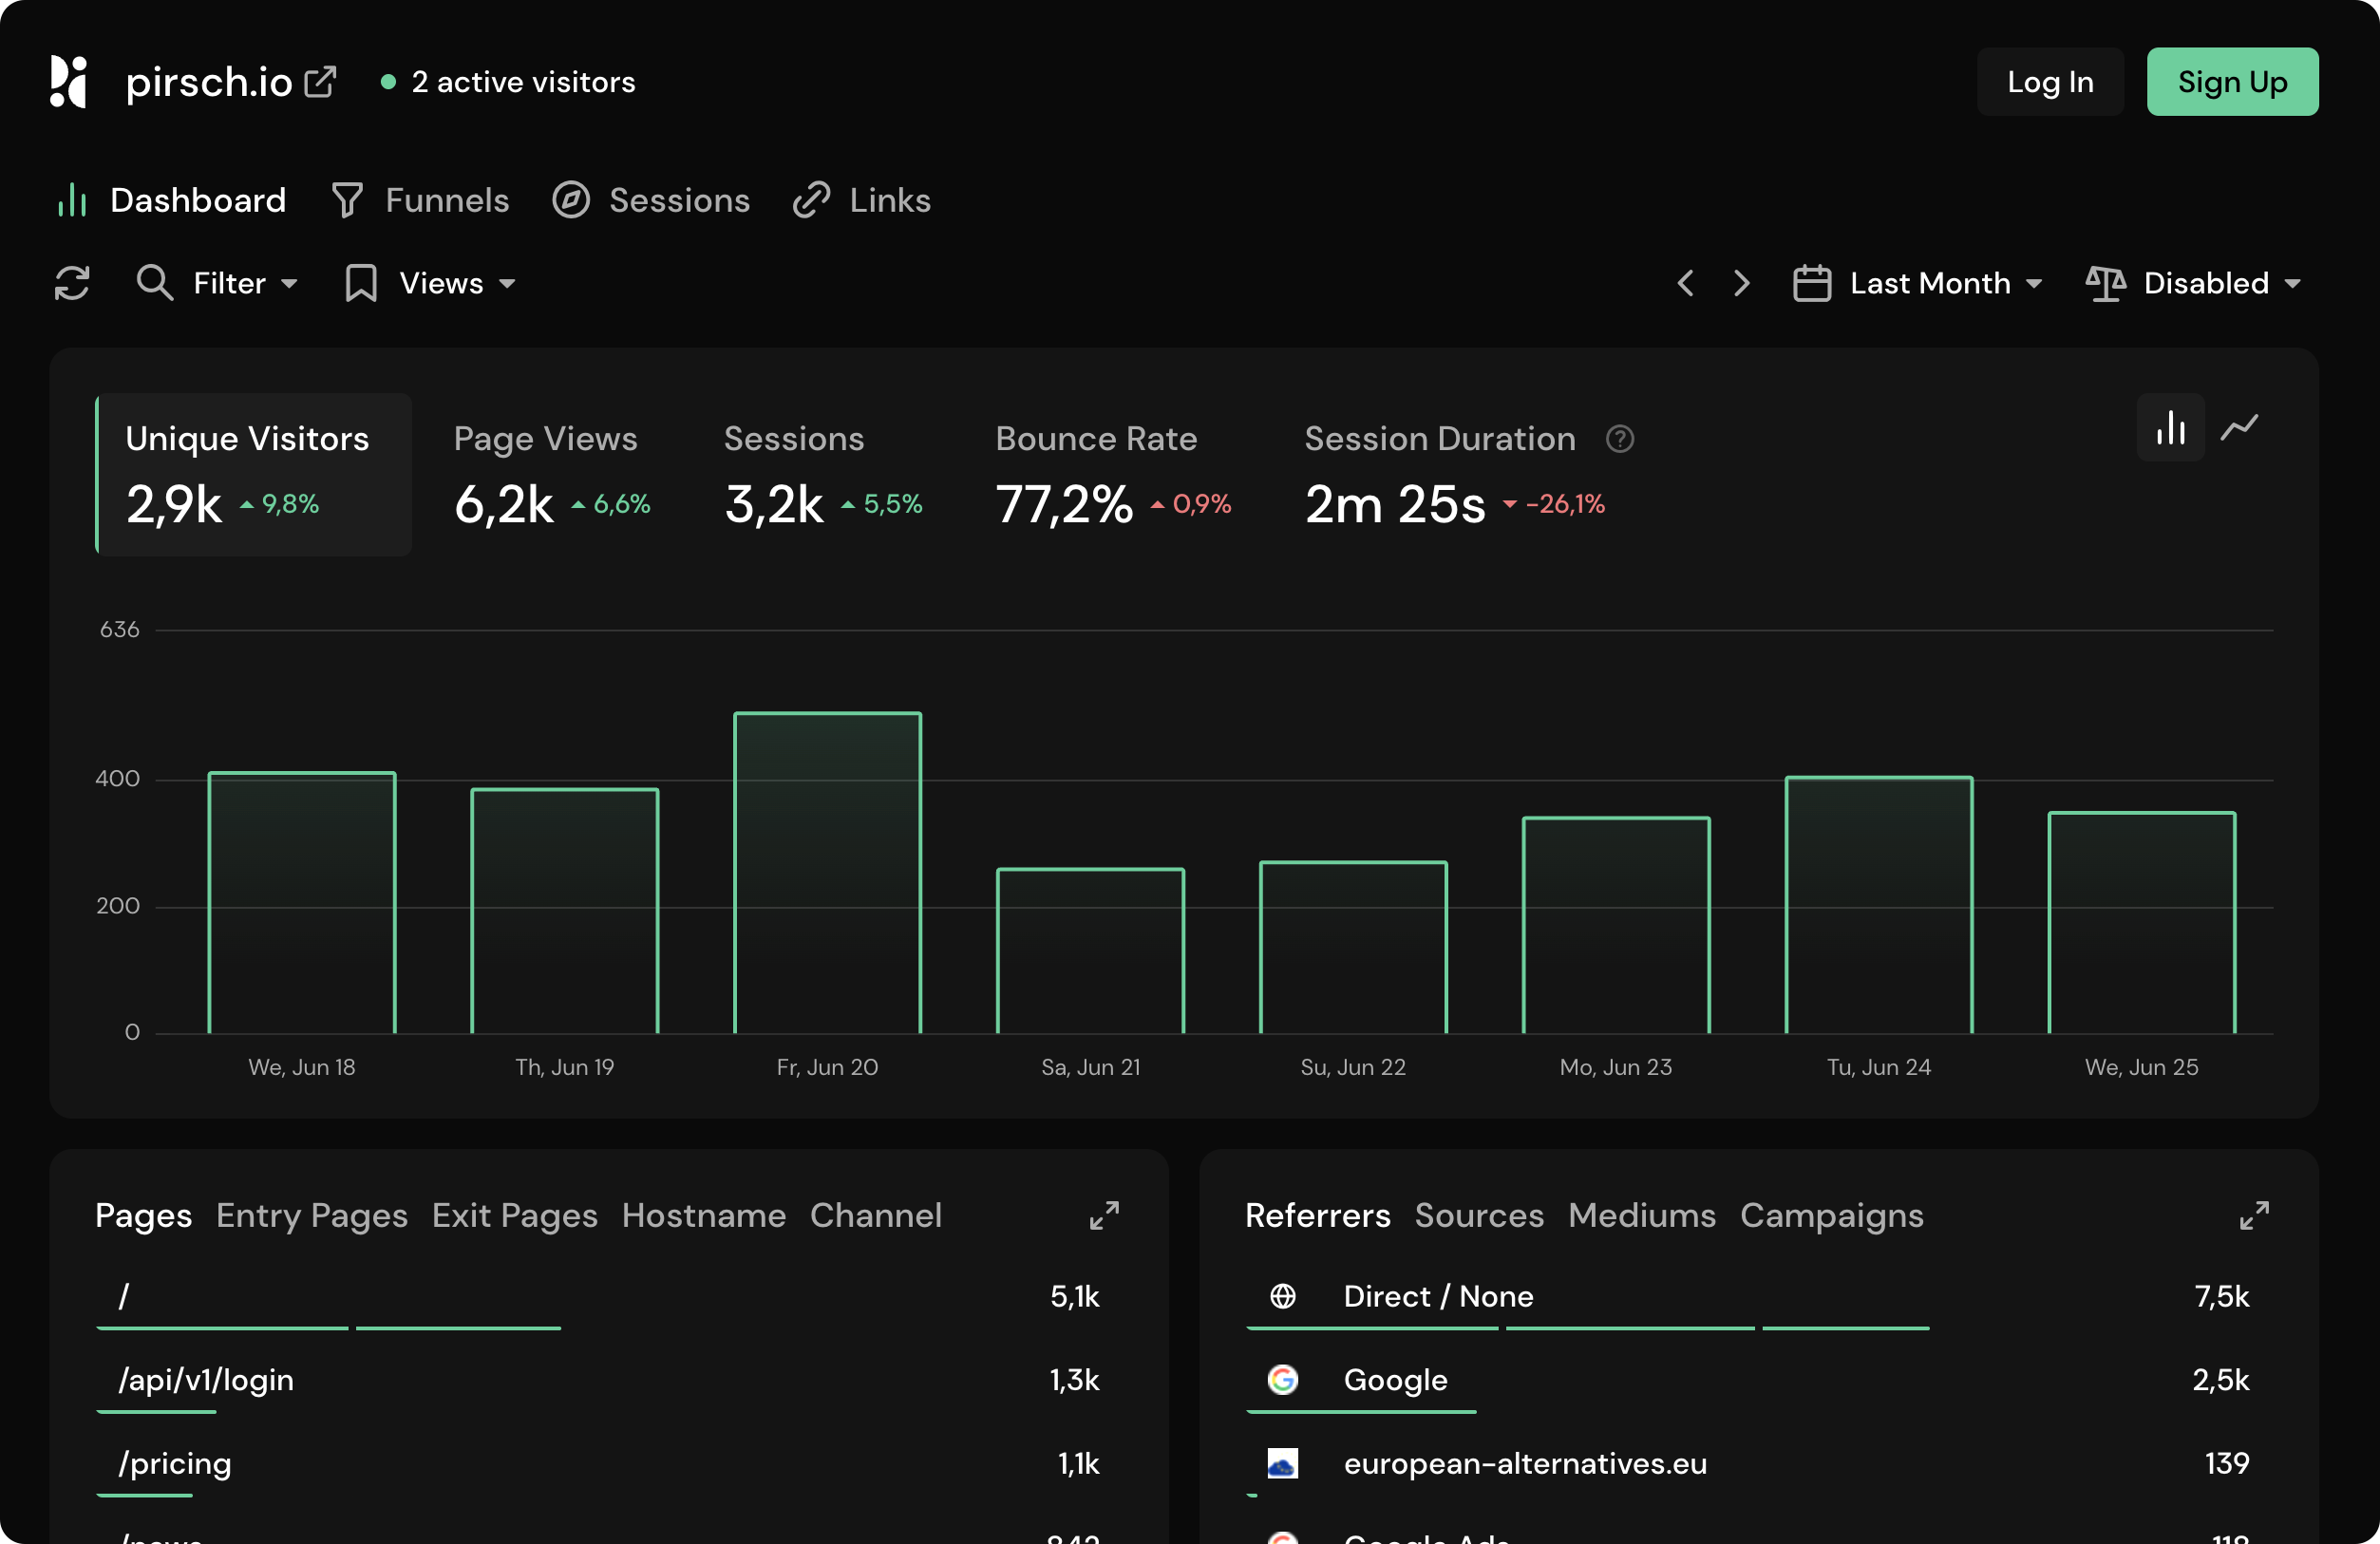The height and width of the screenshot is (1544, 2380).
Task: Expand the Referrers panel to fullscreen
Action: tap(2255, 1216)
